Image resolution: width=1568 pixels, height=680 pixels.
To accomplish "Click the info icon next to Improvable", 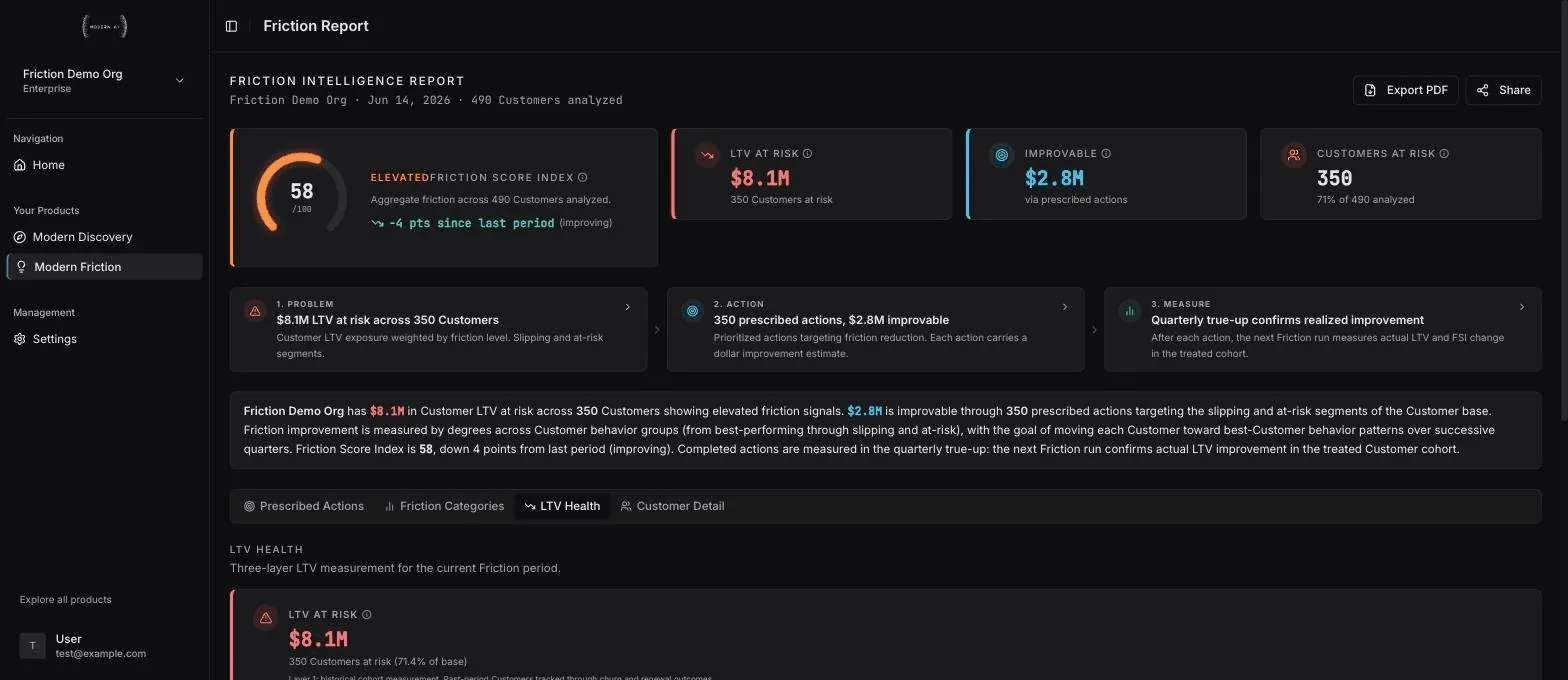I will (1106, 153).
